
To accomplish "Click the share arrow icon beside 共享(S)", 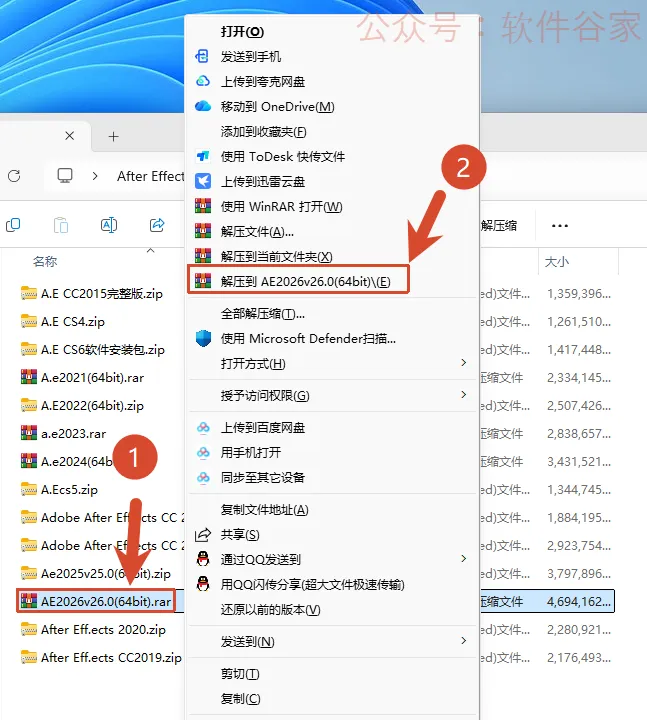I will [203, 534].
